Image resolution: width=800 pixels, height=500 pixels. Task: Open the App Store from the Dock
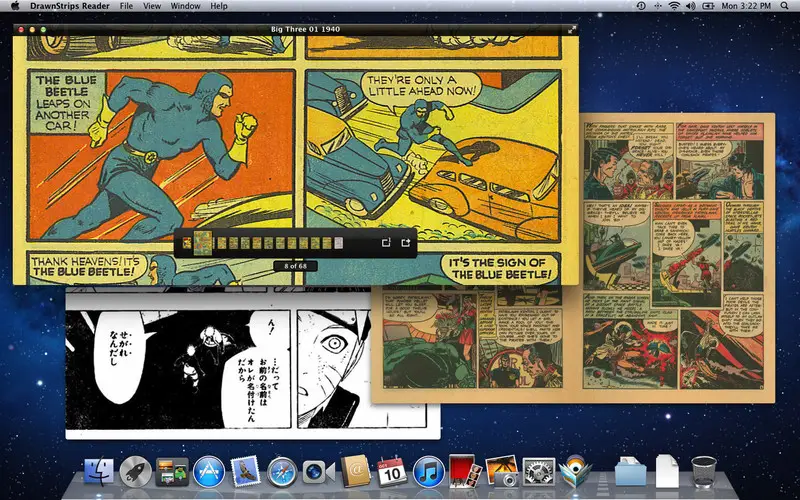click(x=209, y=471)
